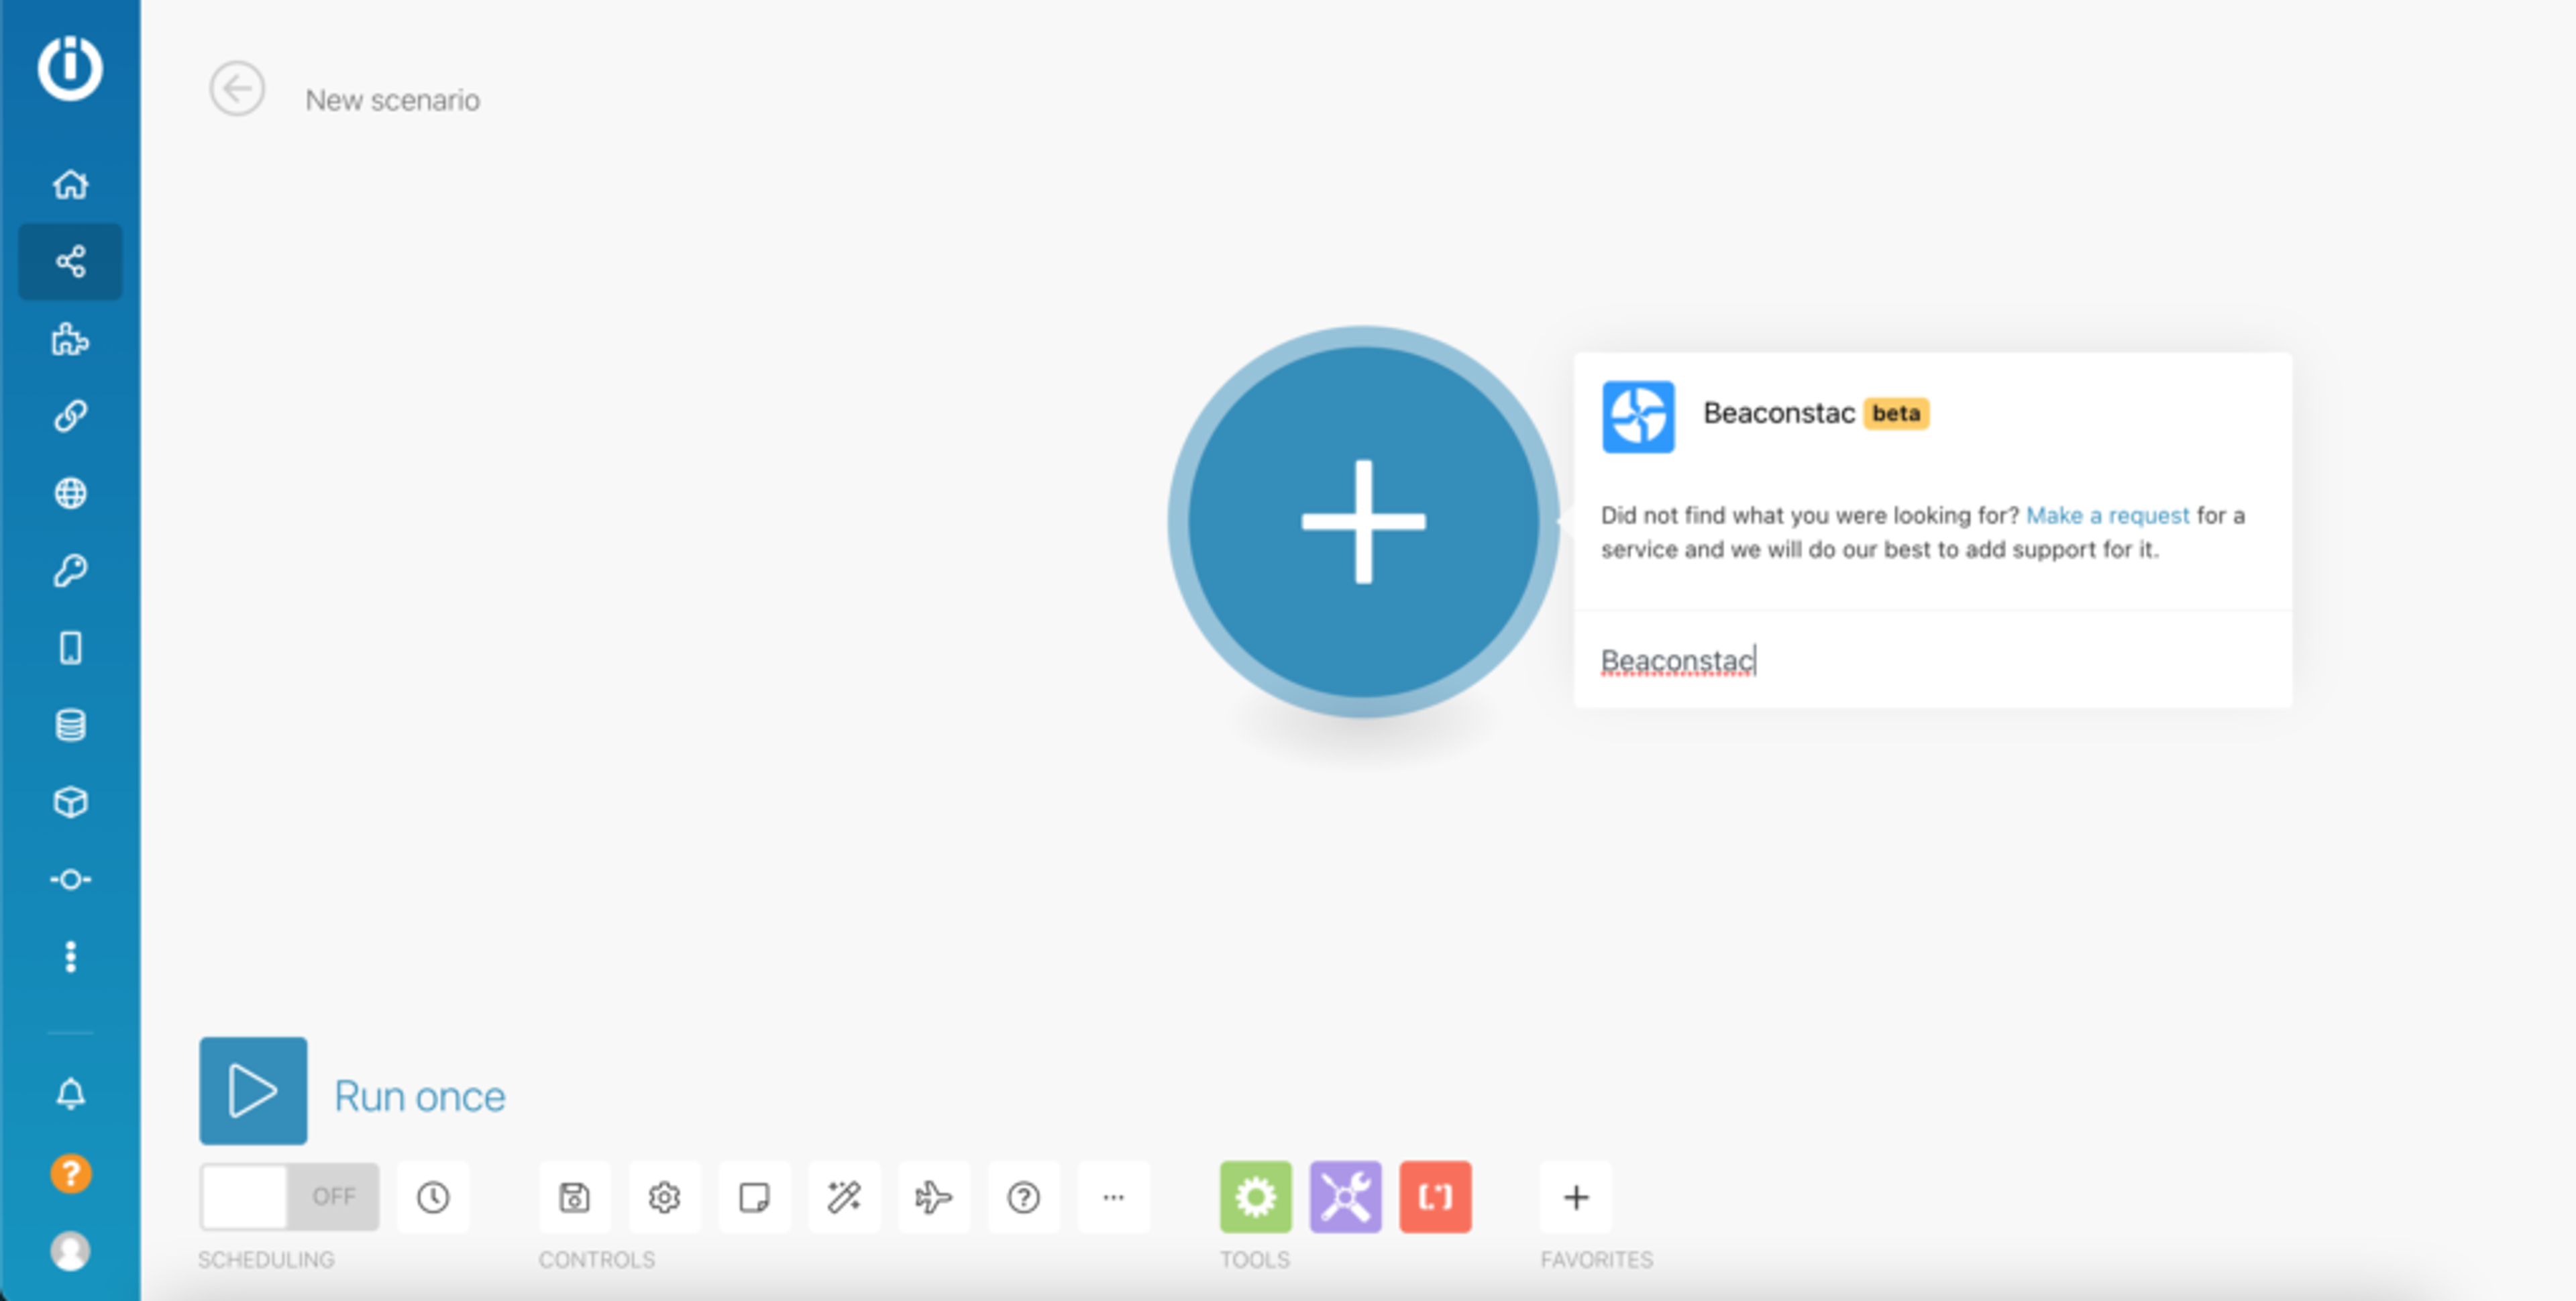Click the Auto-align magic wand icon

click(x=844, y=1197)
